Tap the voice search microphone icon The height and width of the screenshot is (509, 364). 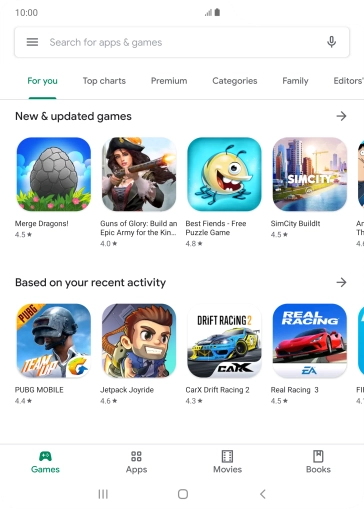[331, 42]
